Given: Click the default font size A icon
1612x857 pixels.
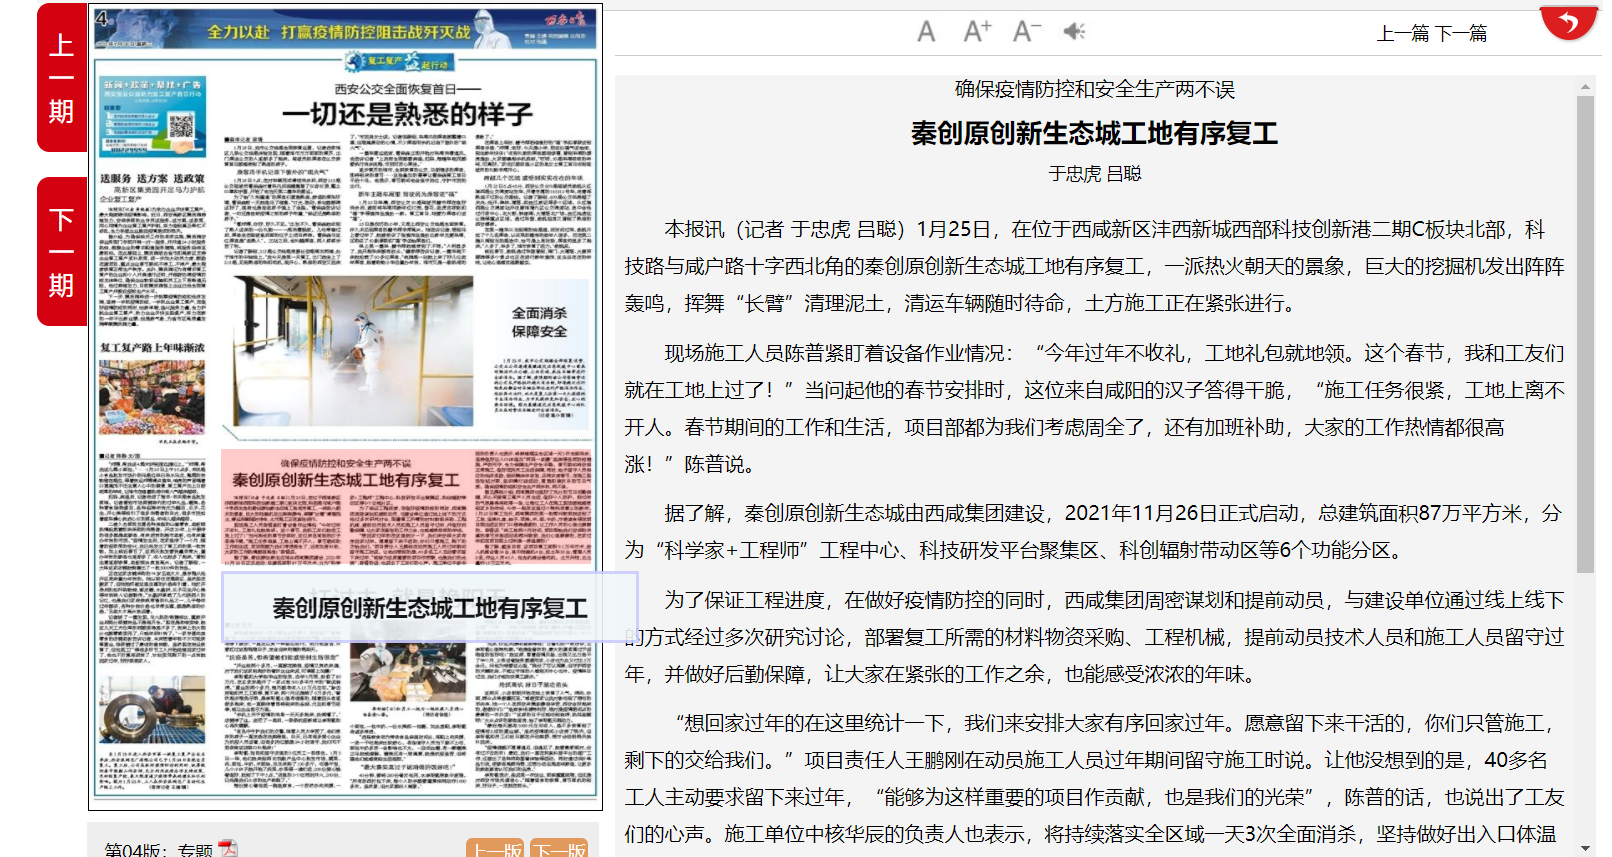Looking at the screenshot, I should click(926, 32).
